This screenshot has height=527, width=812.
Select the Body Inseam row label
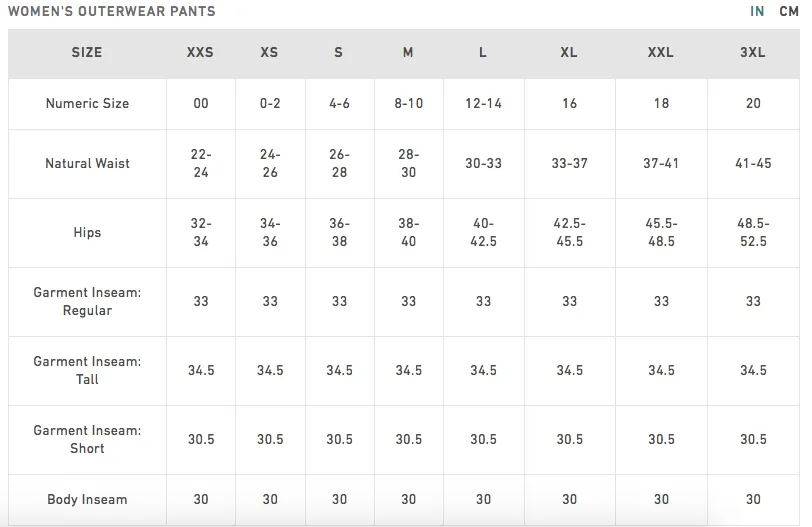tap(87, 500)
